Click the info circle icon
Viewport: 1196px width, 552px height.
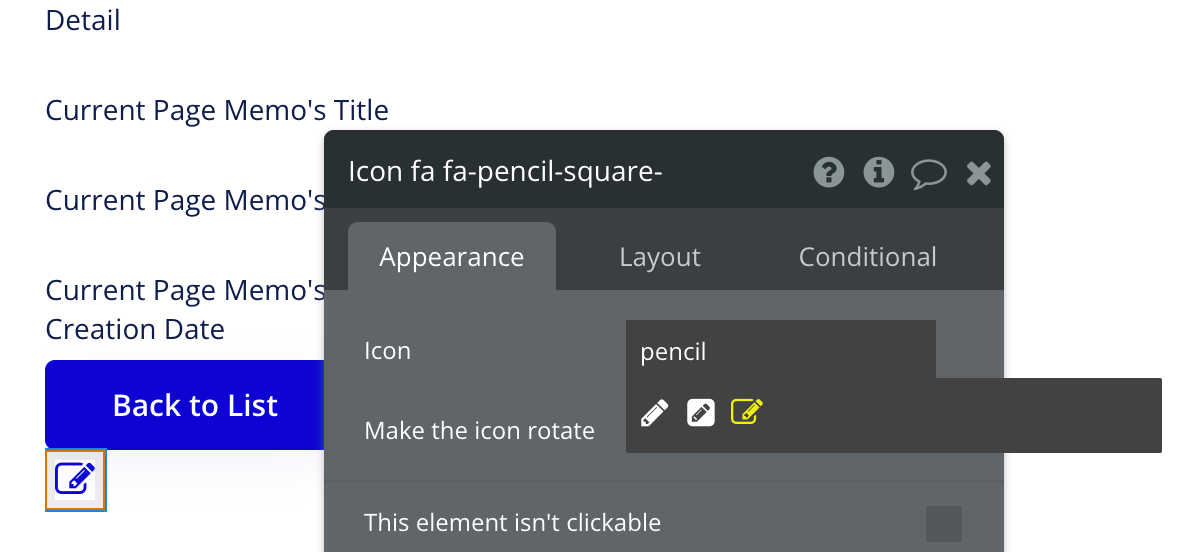tap(879, 173)
